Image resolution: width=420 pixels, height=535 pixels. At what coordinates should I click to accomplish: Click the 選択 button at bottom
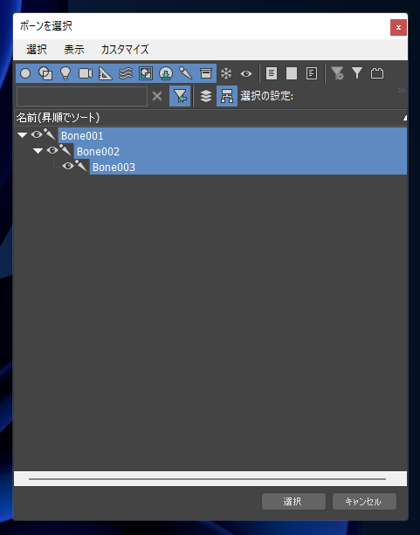pyautogui.click(x=294, y=501)
